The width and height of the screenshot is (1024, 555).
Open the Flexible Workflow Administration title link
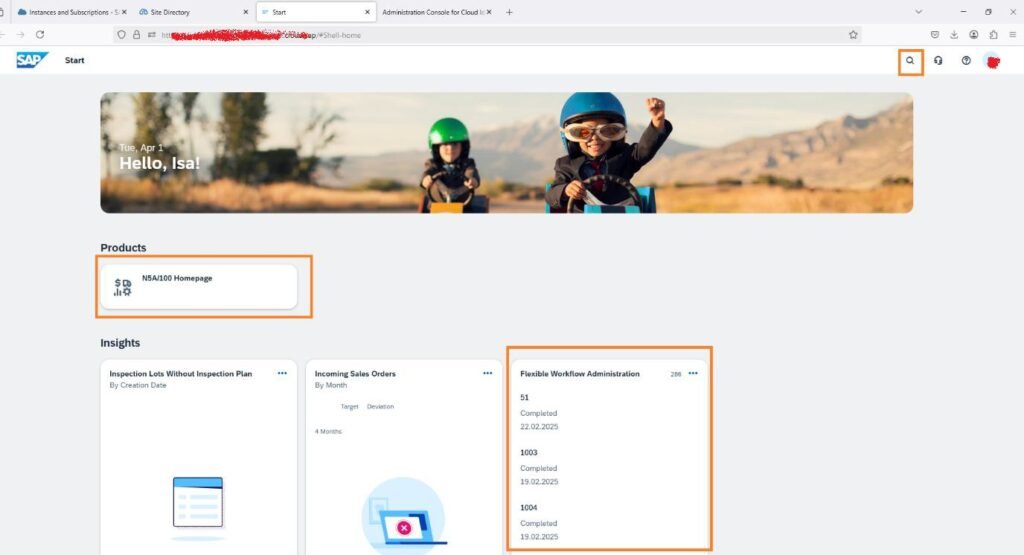580,374
